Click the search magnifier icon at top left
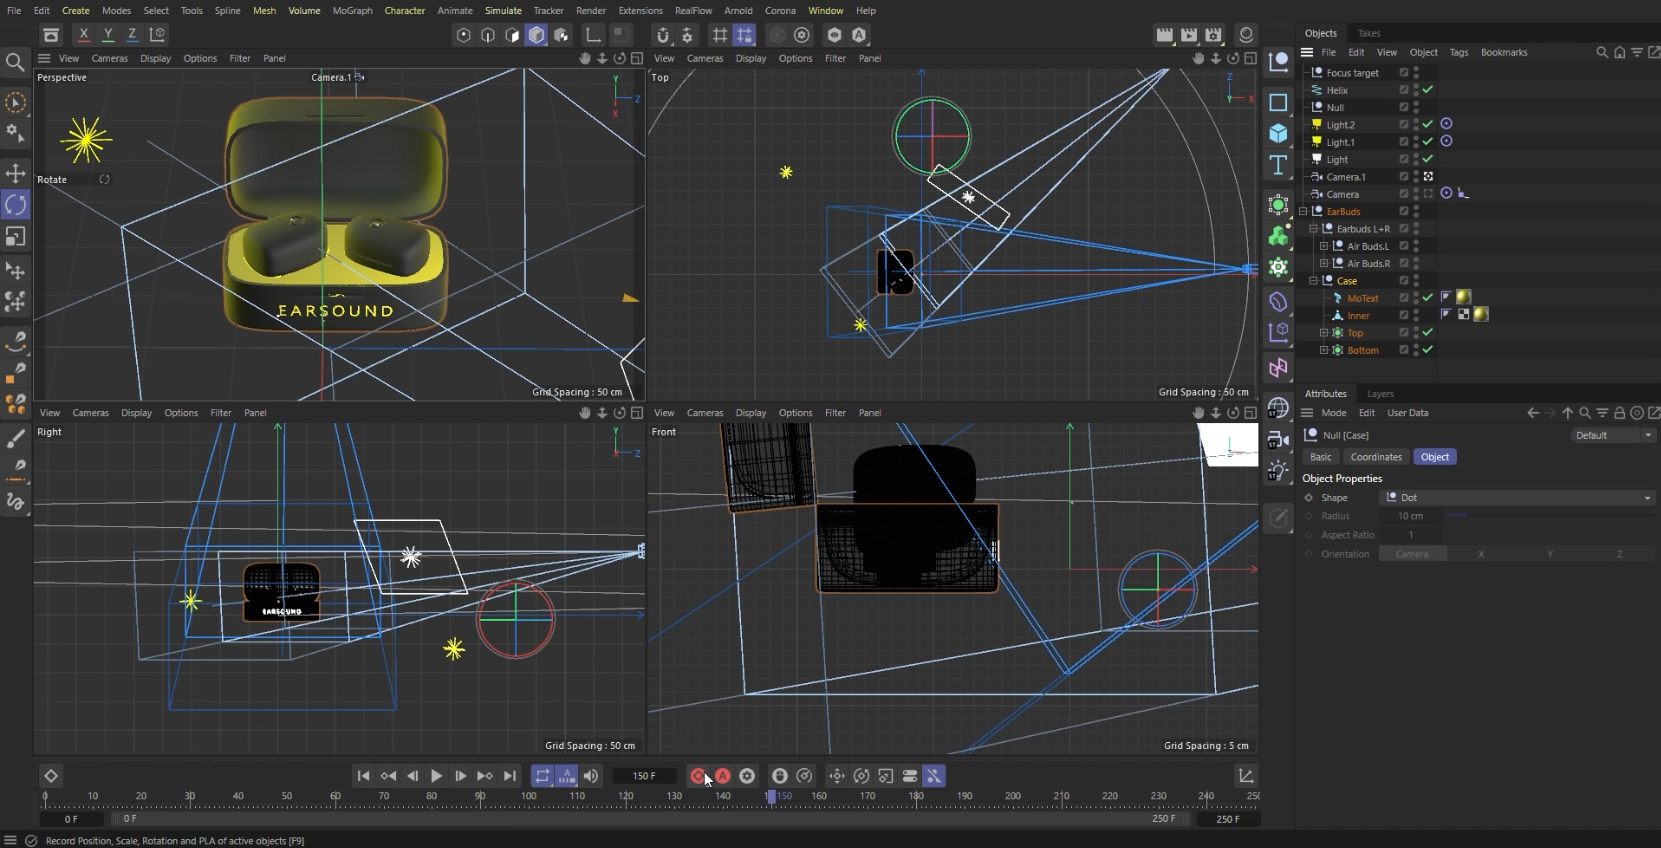 point(15,63)
